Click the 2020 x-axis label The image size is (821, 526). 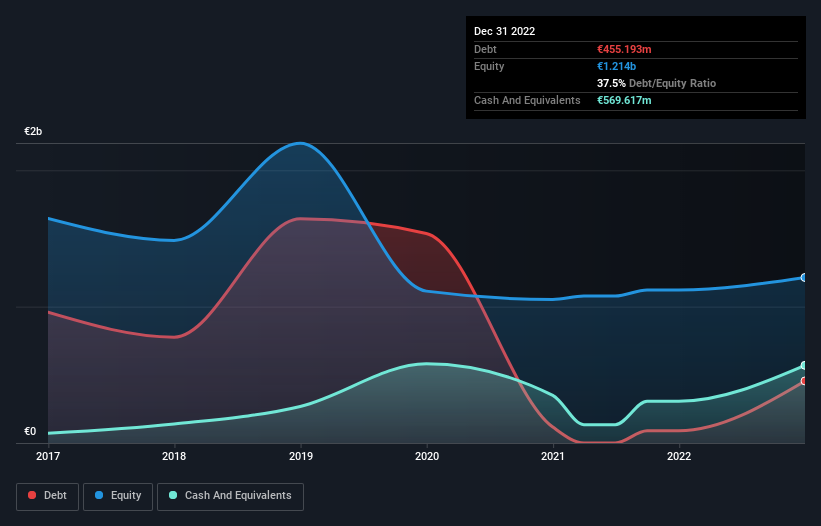coord(427,456)
